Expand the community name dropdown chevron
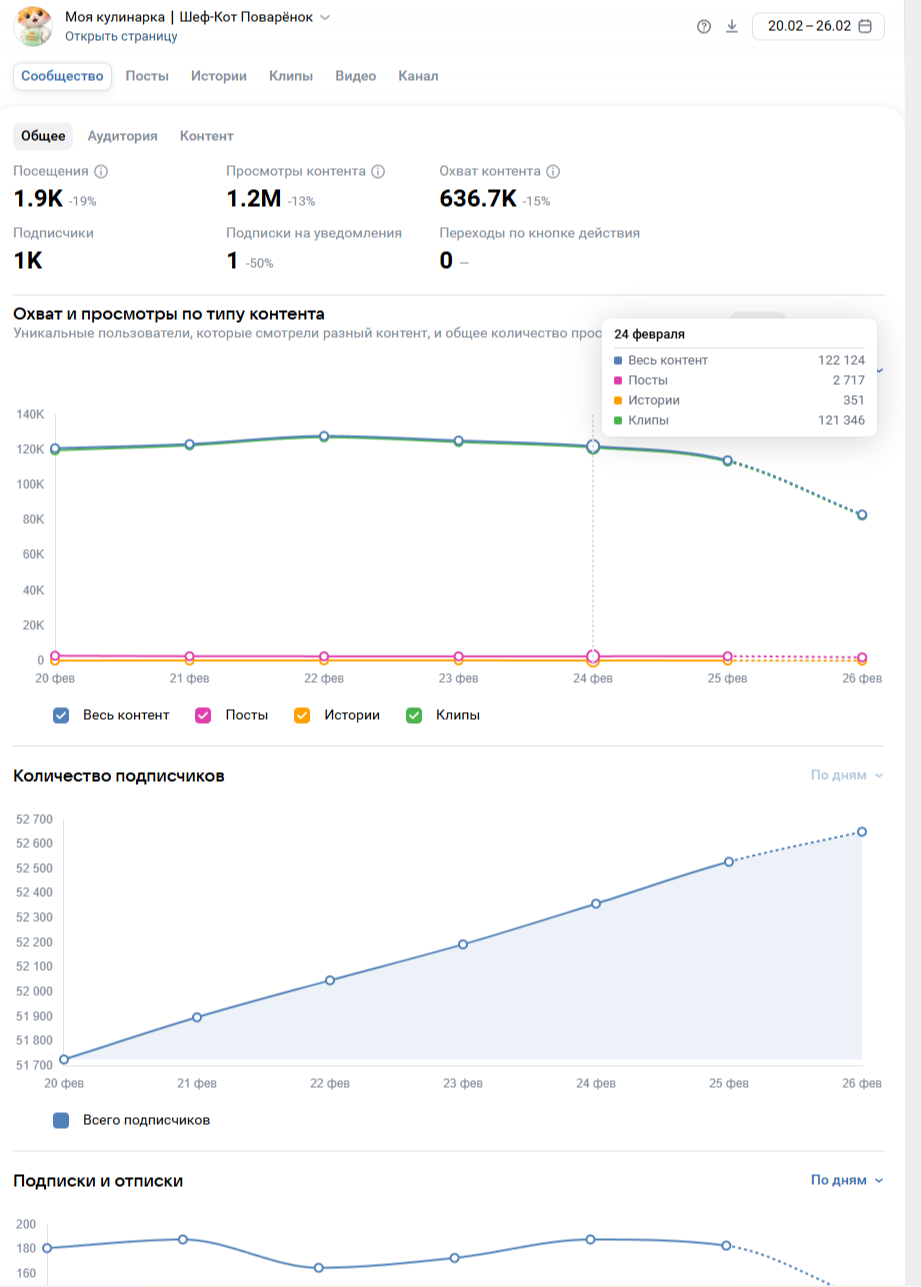Image resolution: width=921 pixels, height=1287 pixels. 325,17
